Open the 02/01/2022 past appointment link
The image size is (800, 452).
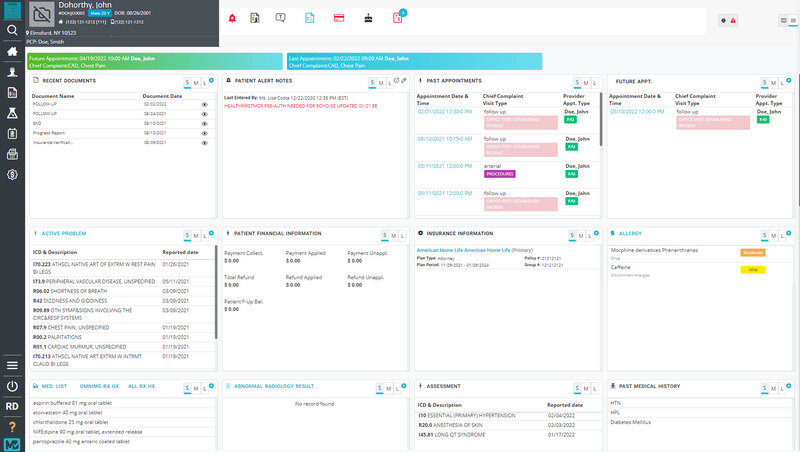pyautogui.click(x=445, y=111)
